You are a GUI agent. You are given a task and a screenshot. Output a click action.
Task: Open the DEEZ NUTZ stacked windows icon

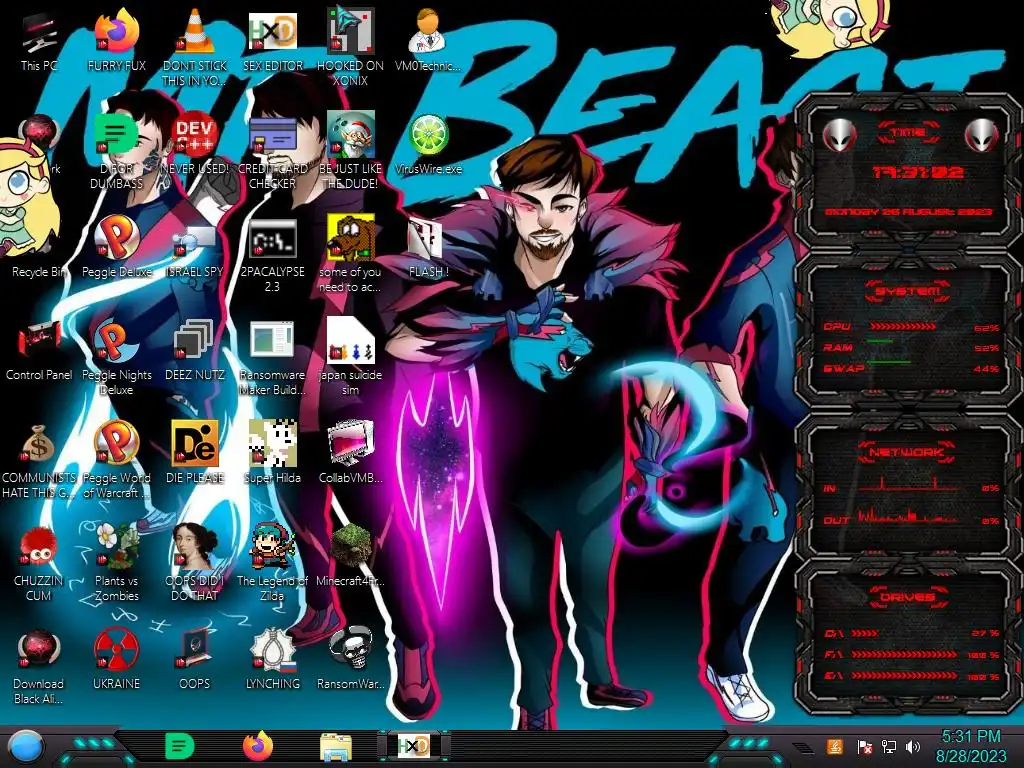(195, 351)
